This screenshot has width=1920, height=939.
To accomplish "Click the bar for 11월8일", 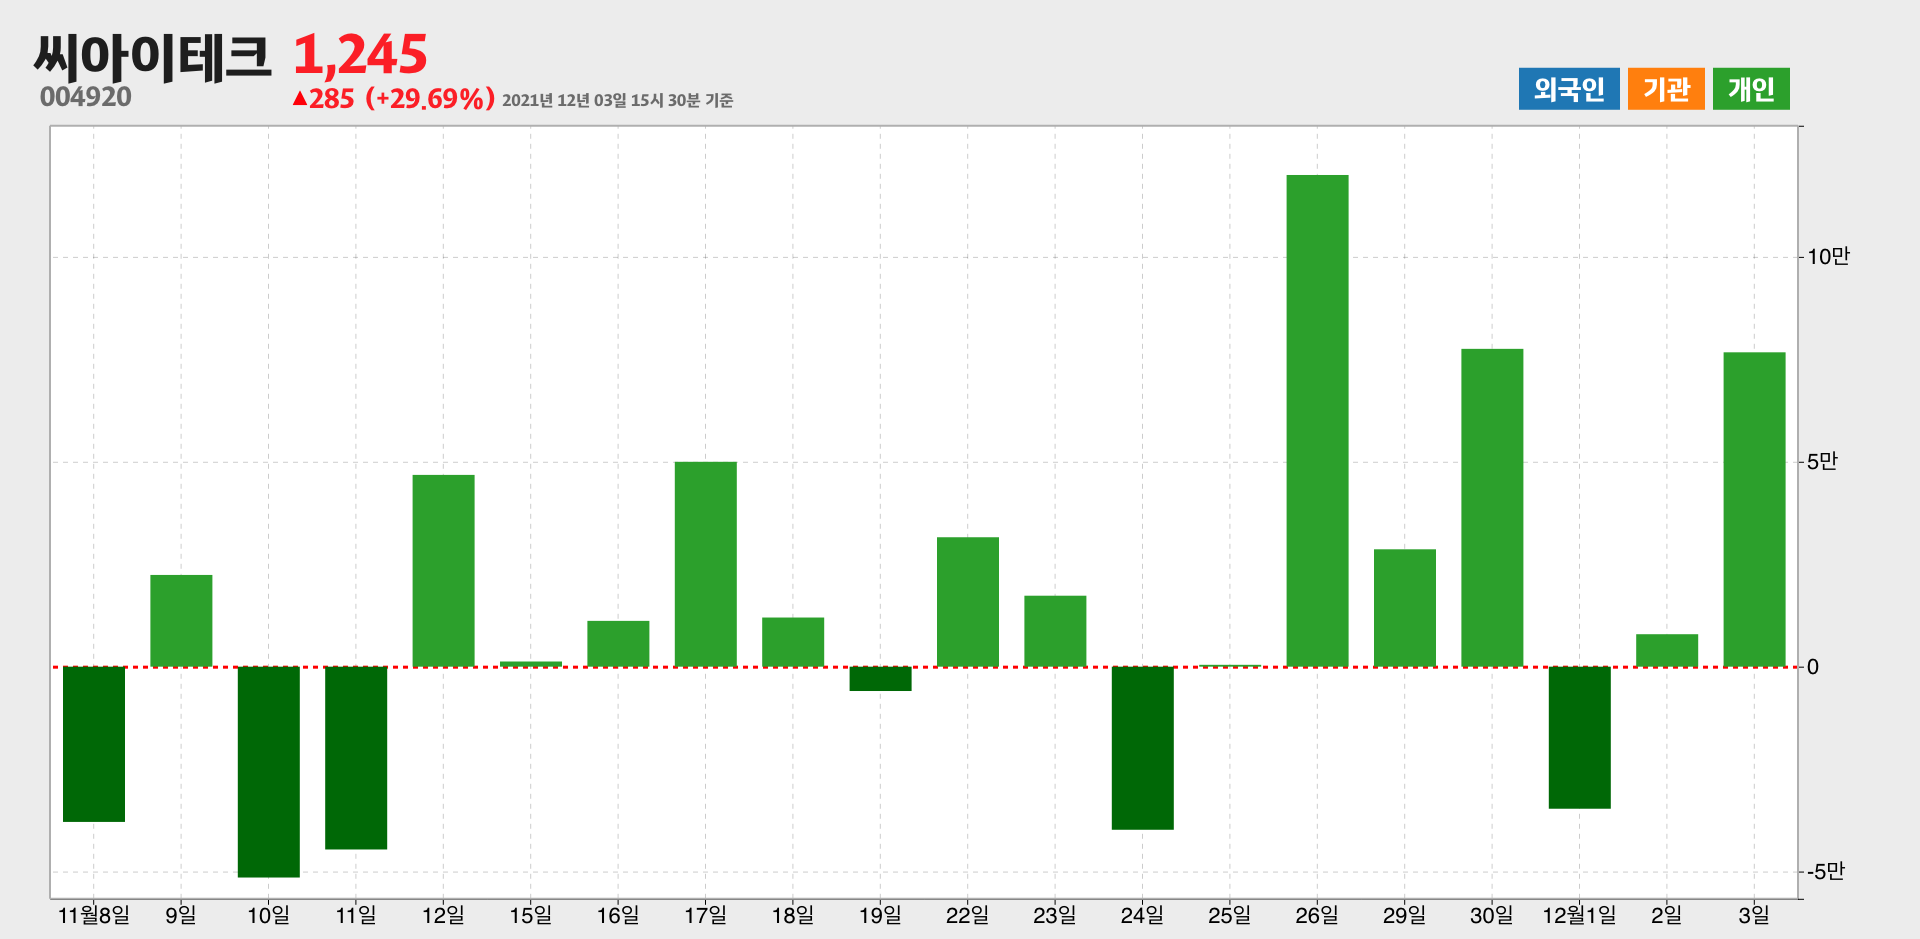I will click(94, 744).
